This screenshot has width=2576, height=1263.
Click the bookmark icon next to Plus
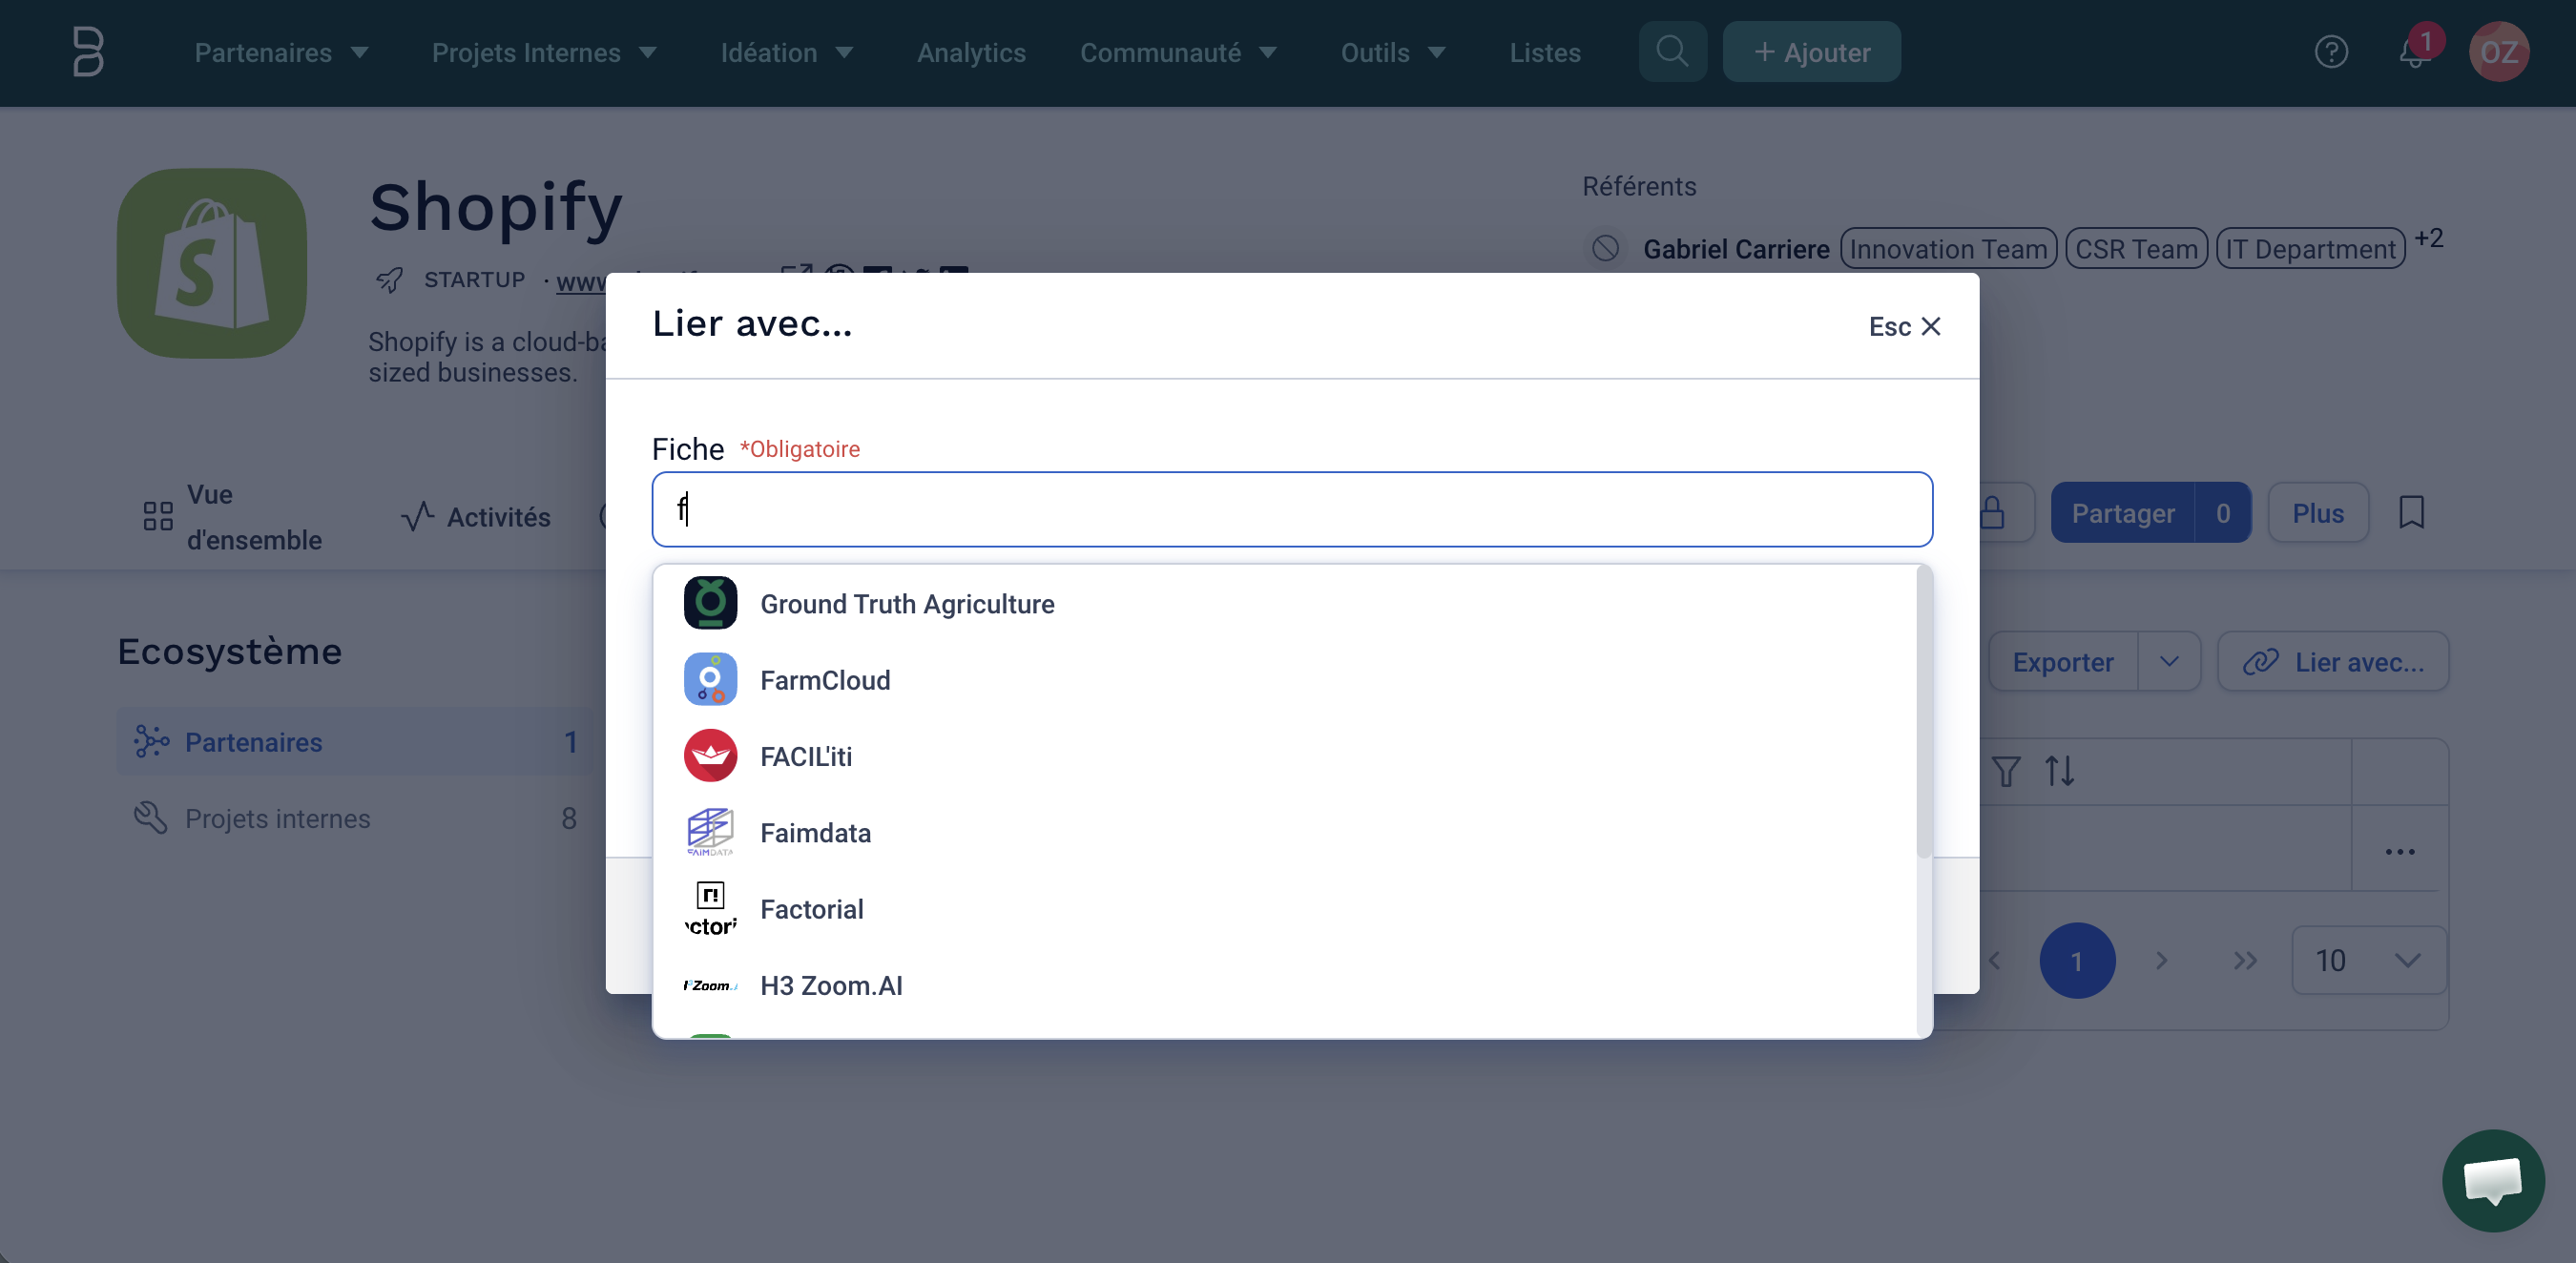(2411, 513)
